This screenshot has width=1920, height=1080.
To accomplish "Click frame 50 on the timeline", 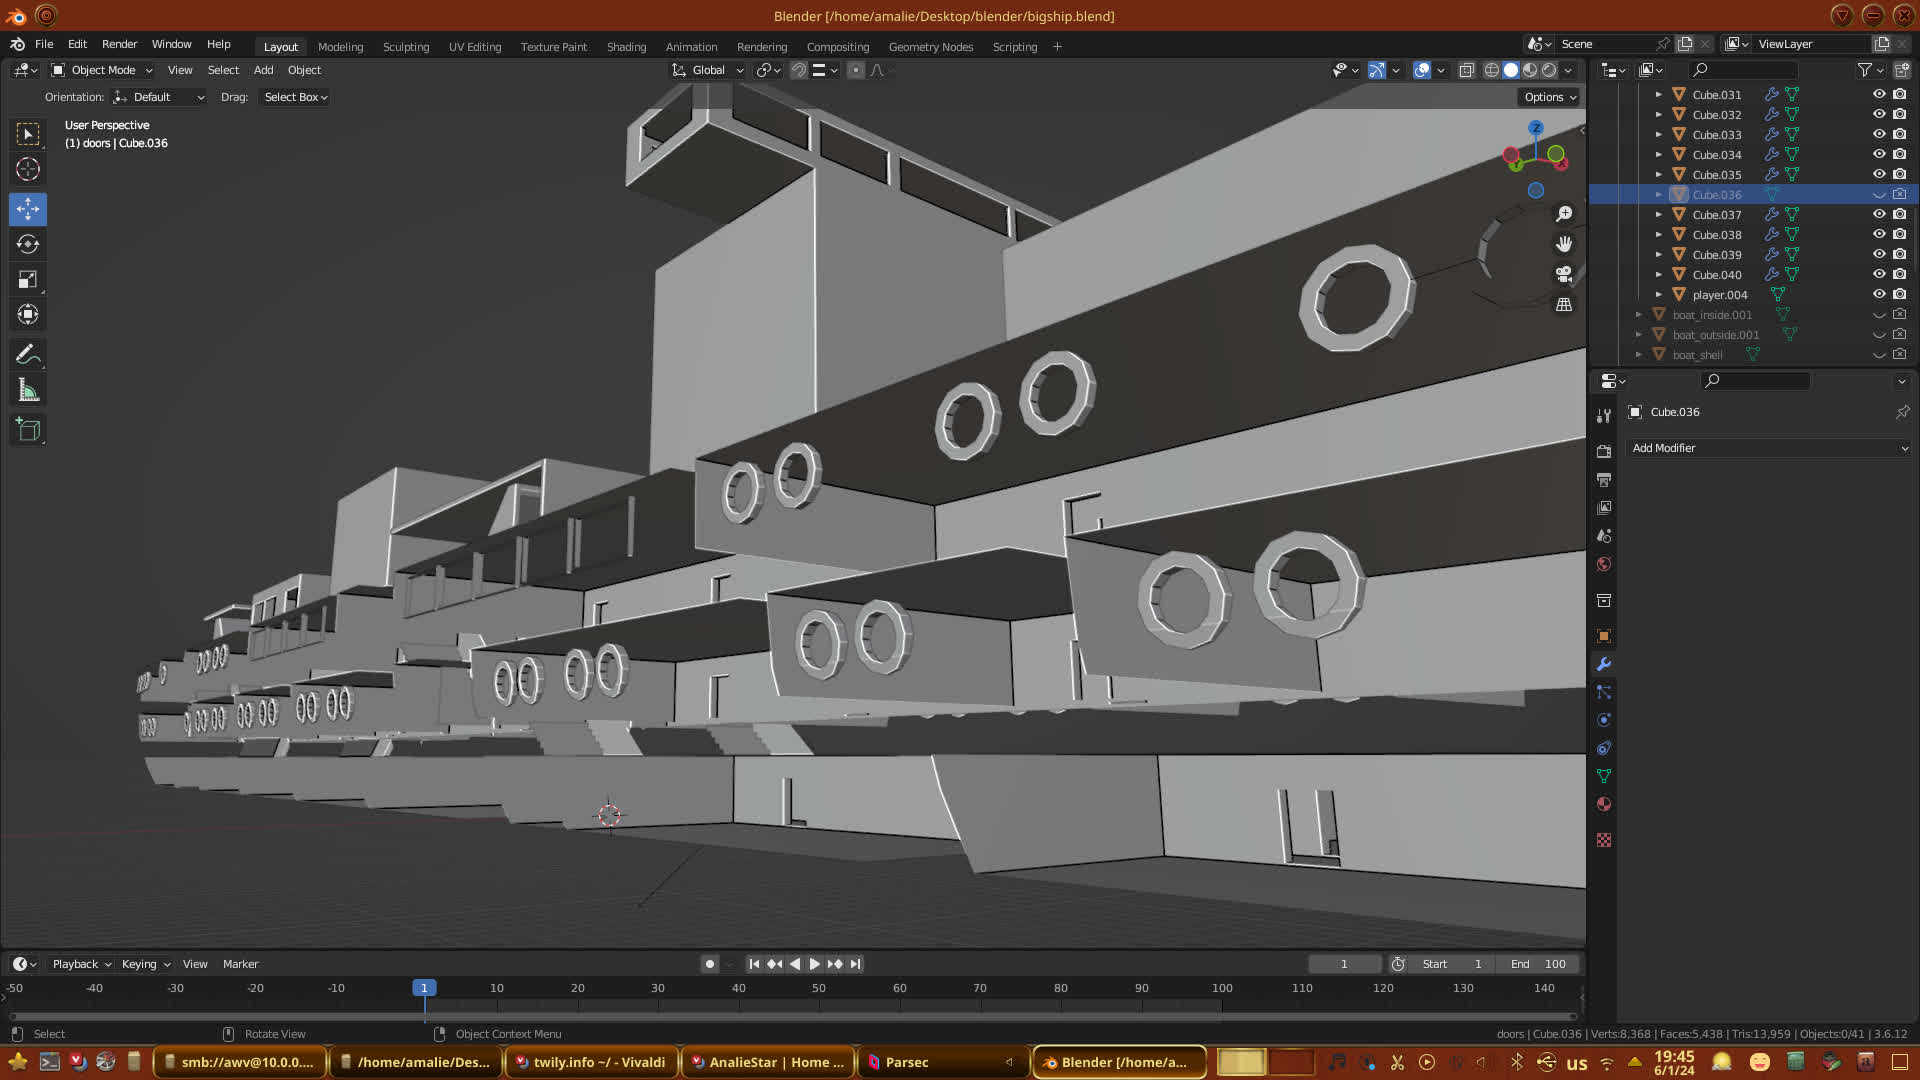I will [819, 988].
